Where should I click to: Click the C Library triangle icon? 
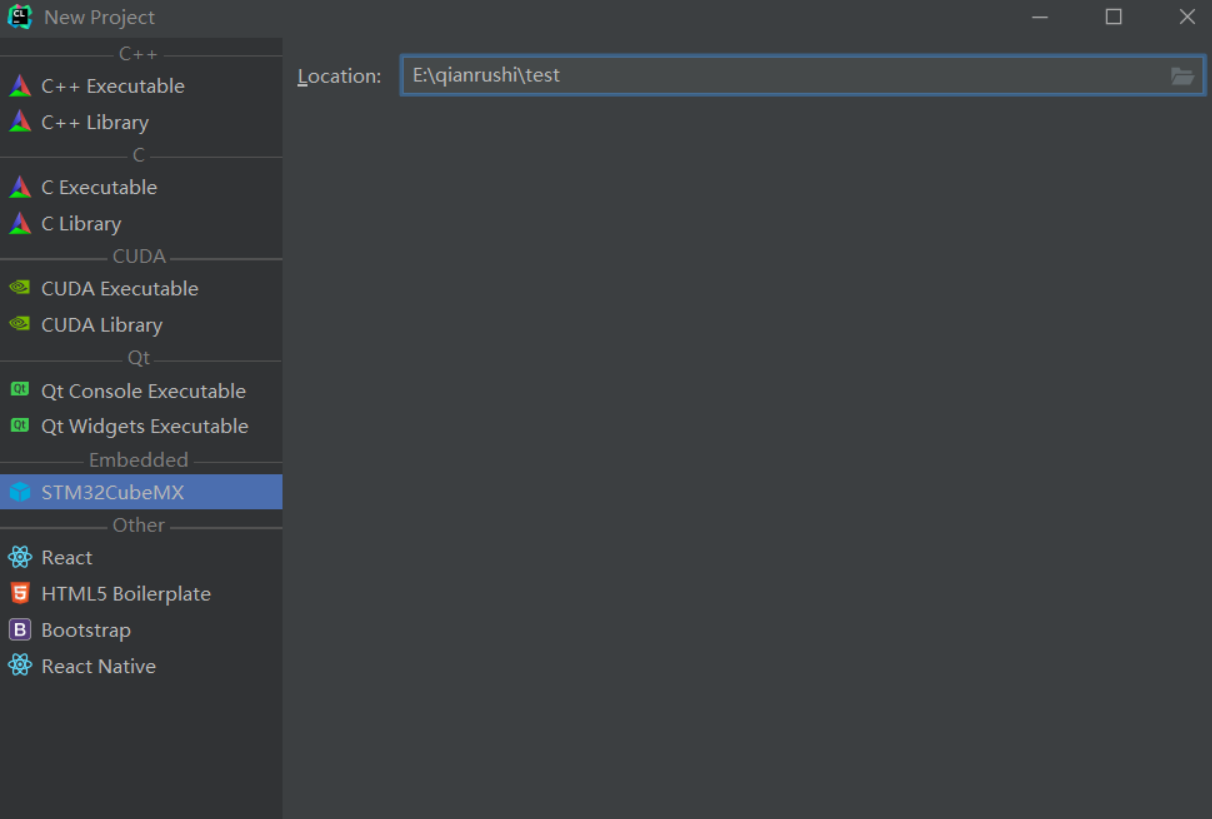pyautogui.click(x=20, y=223)
